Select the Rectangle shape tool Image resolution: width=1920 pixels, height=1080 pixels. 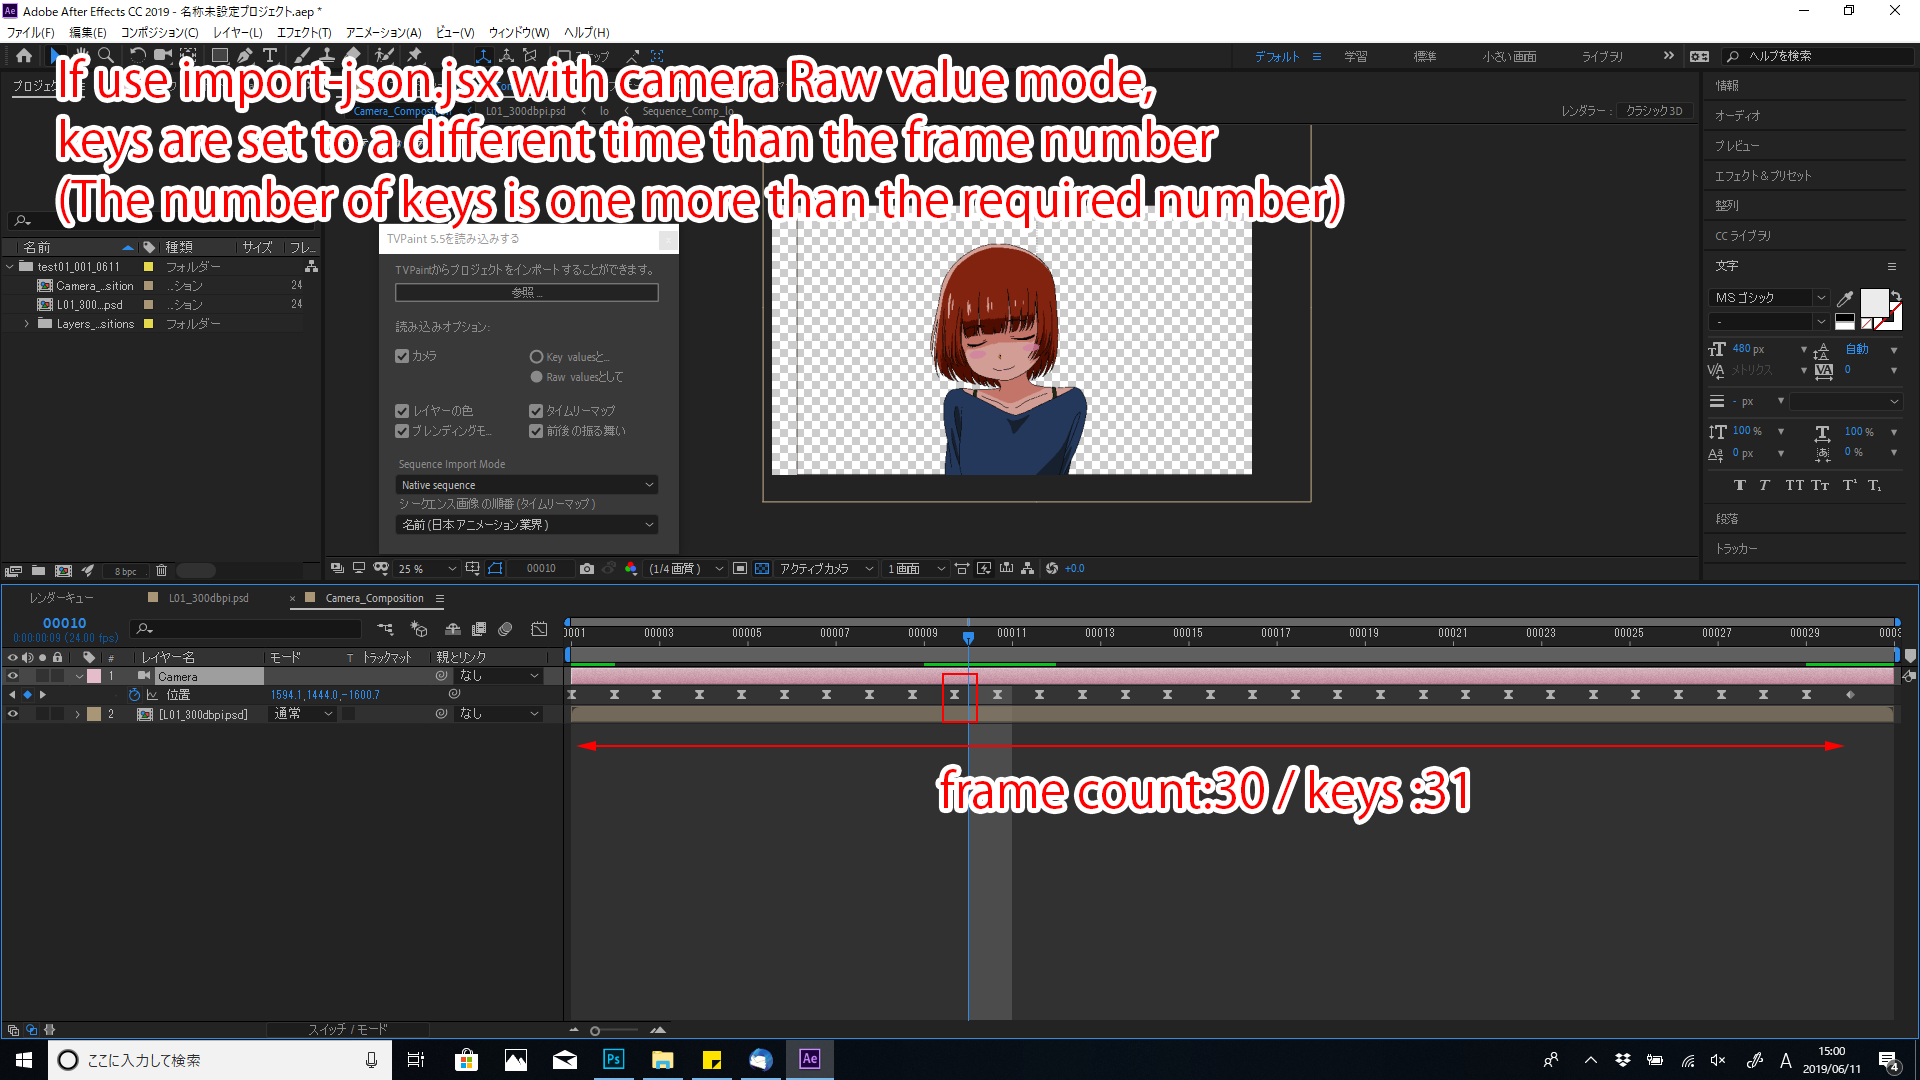click(220, 56)
